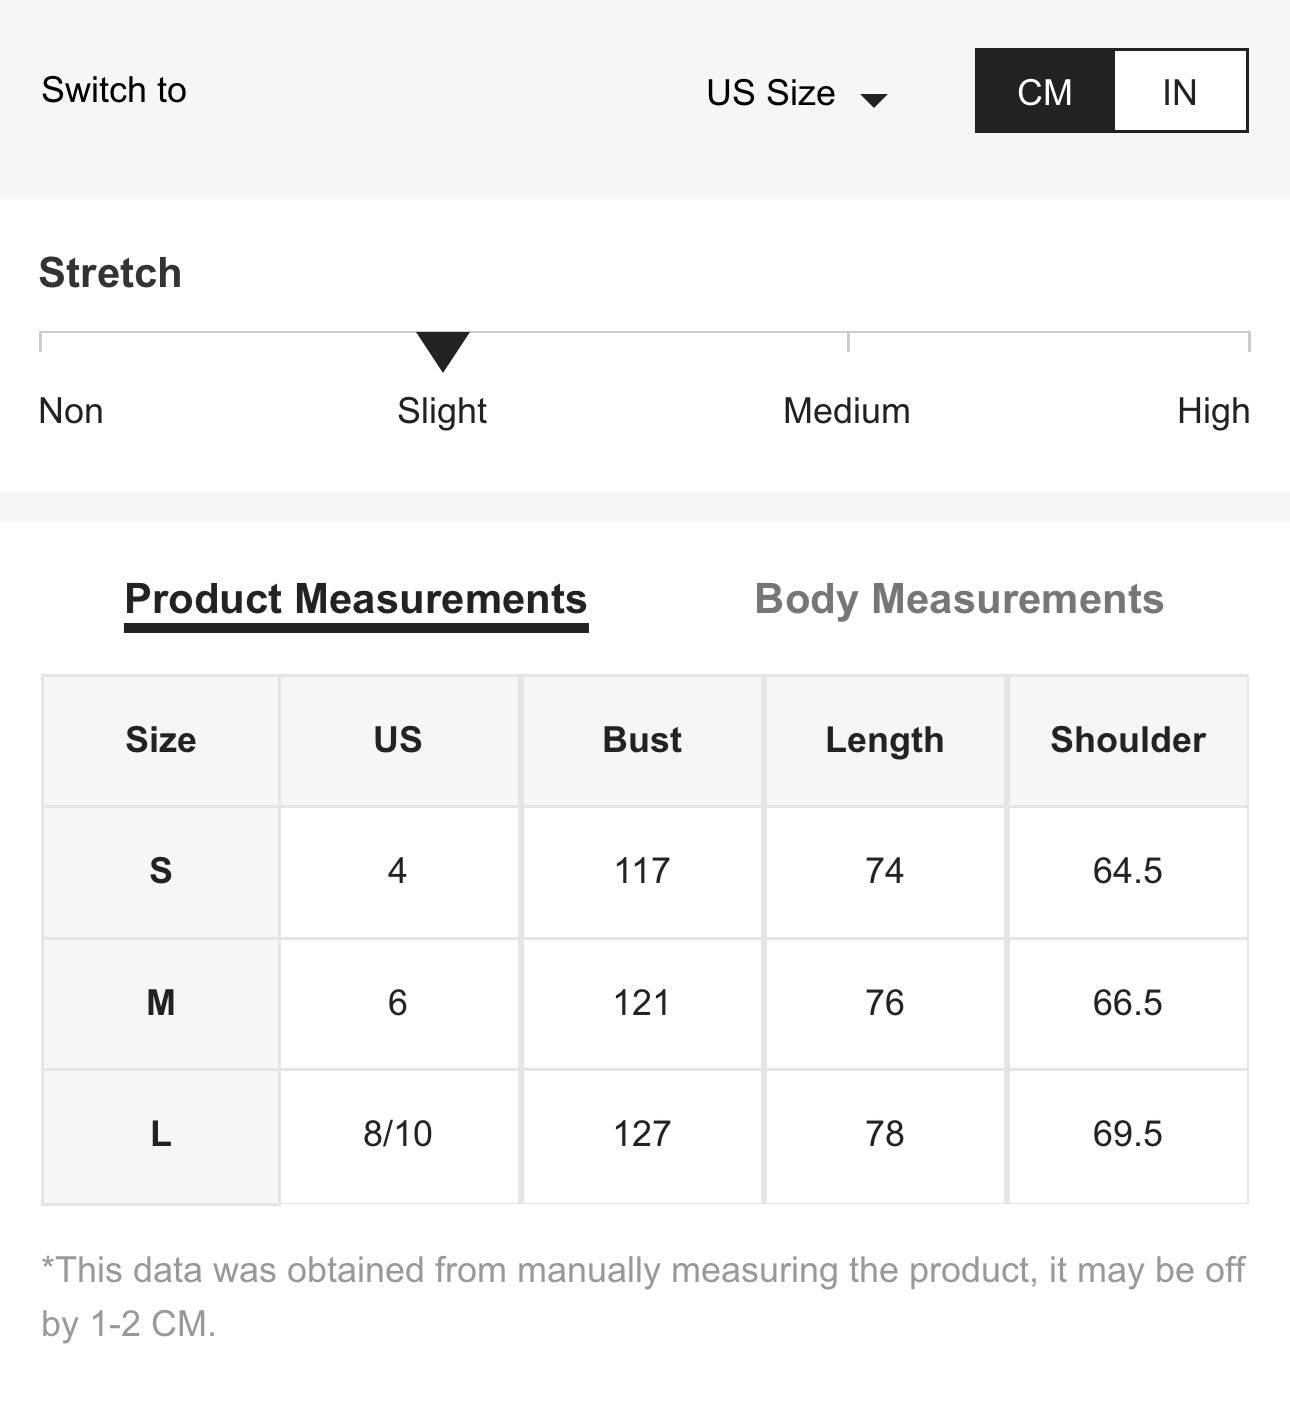Click the Bust column header
Image resolution: width=1290 pixels, height=1418 pixels.
(642, 740)
